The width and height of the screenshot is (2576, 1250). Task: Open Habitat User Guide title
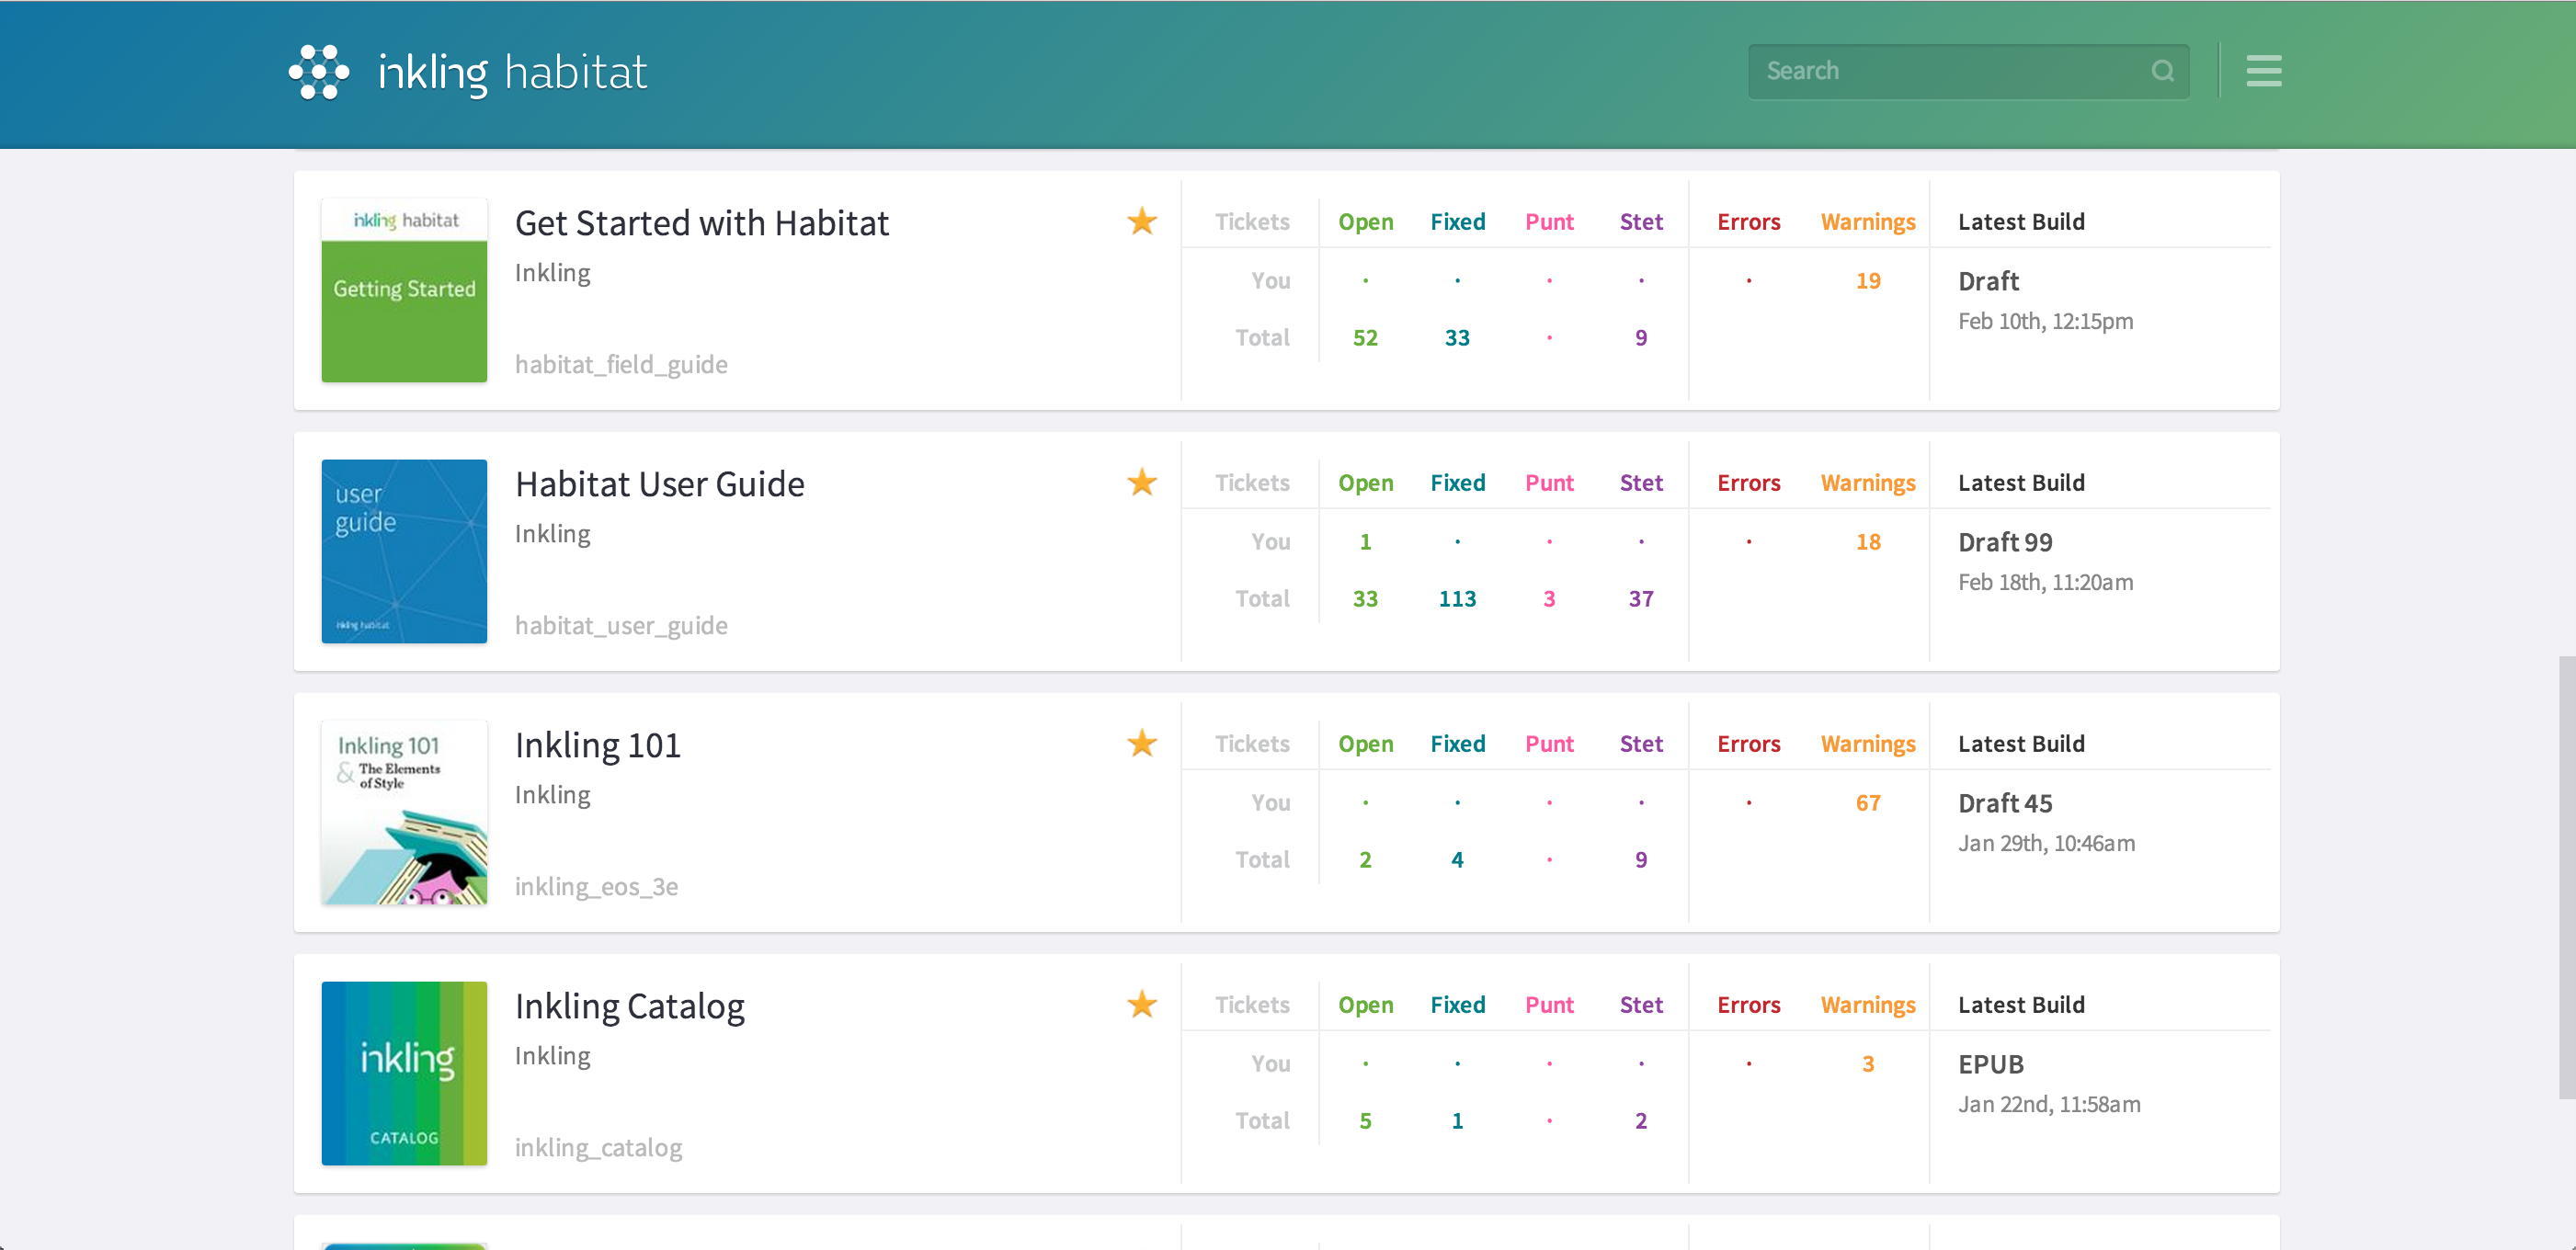[x=659, y=484]
